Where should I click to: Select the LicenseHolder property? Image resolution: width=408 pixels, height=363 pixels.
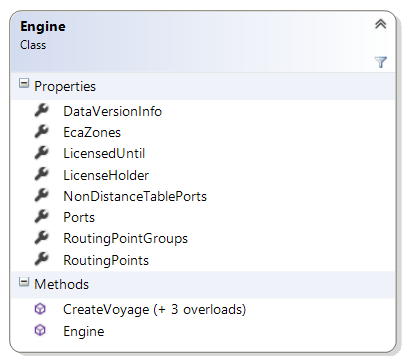[106, 175]
